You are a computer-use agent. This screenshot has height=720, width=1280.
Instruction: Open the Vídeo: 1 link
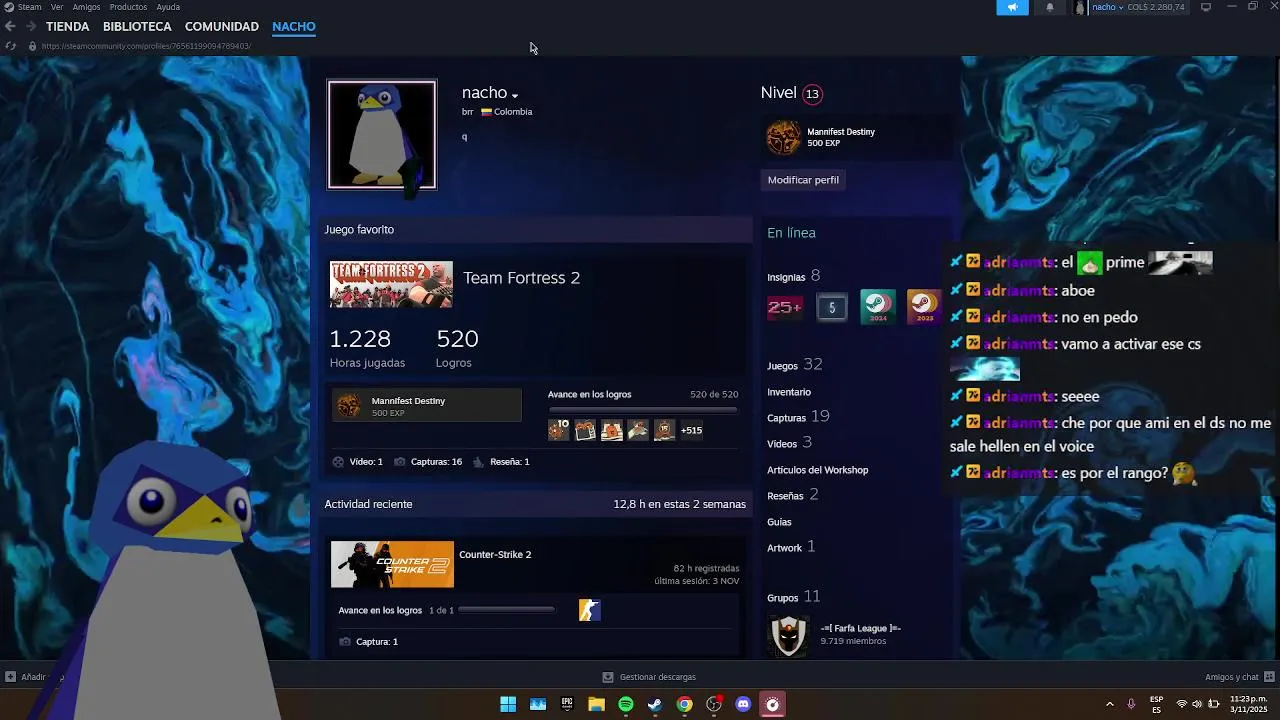[x=357, y=462]
